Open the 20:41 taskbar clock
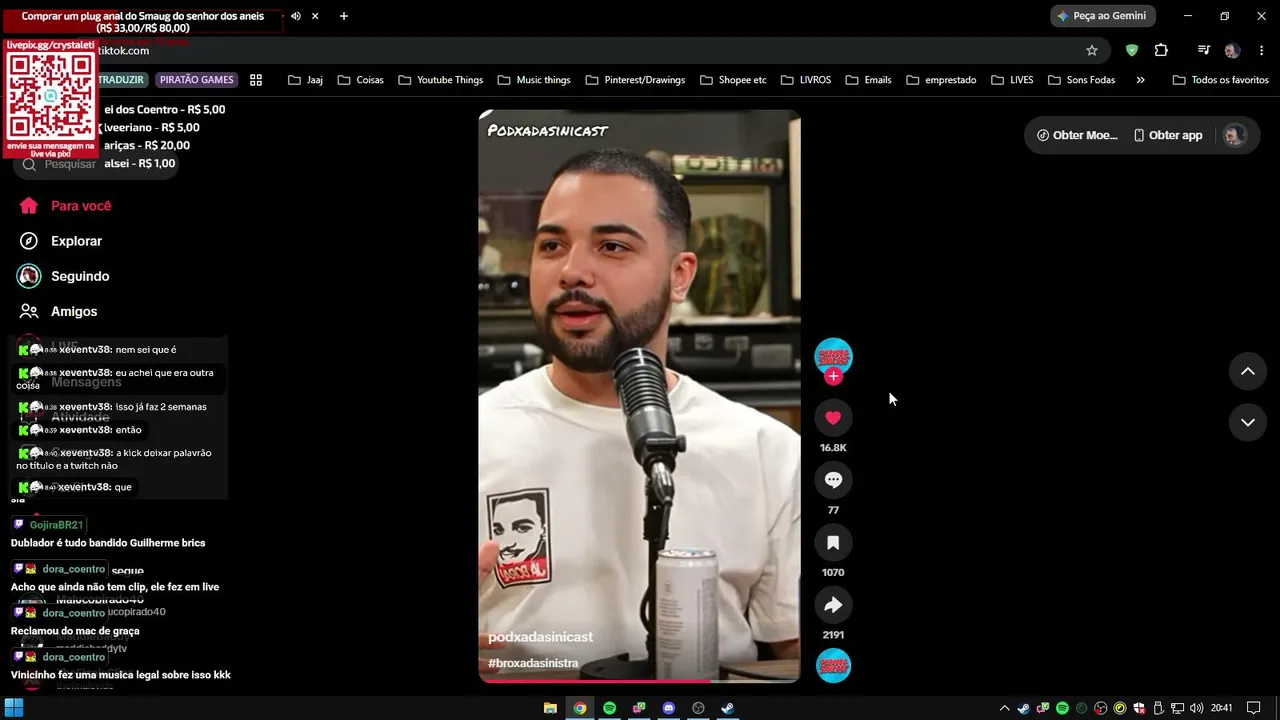 pyautogui.click(x=1221, y=708)
